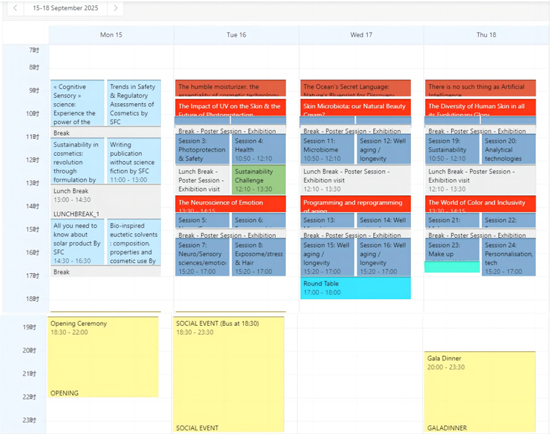This screenshot has height=434, width=550.
Task: Open Trends in Safety & Regulatory Assessments event
Action: [134, 103]
